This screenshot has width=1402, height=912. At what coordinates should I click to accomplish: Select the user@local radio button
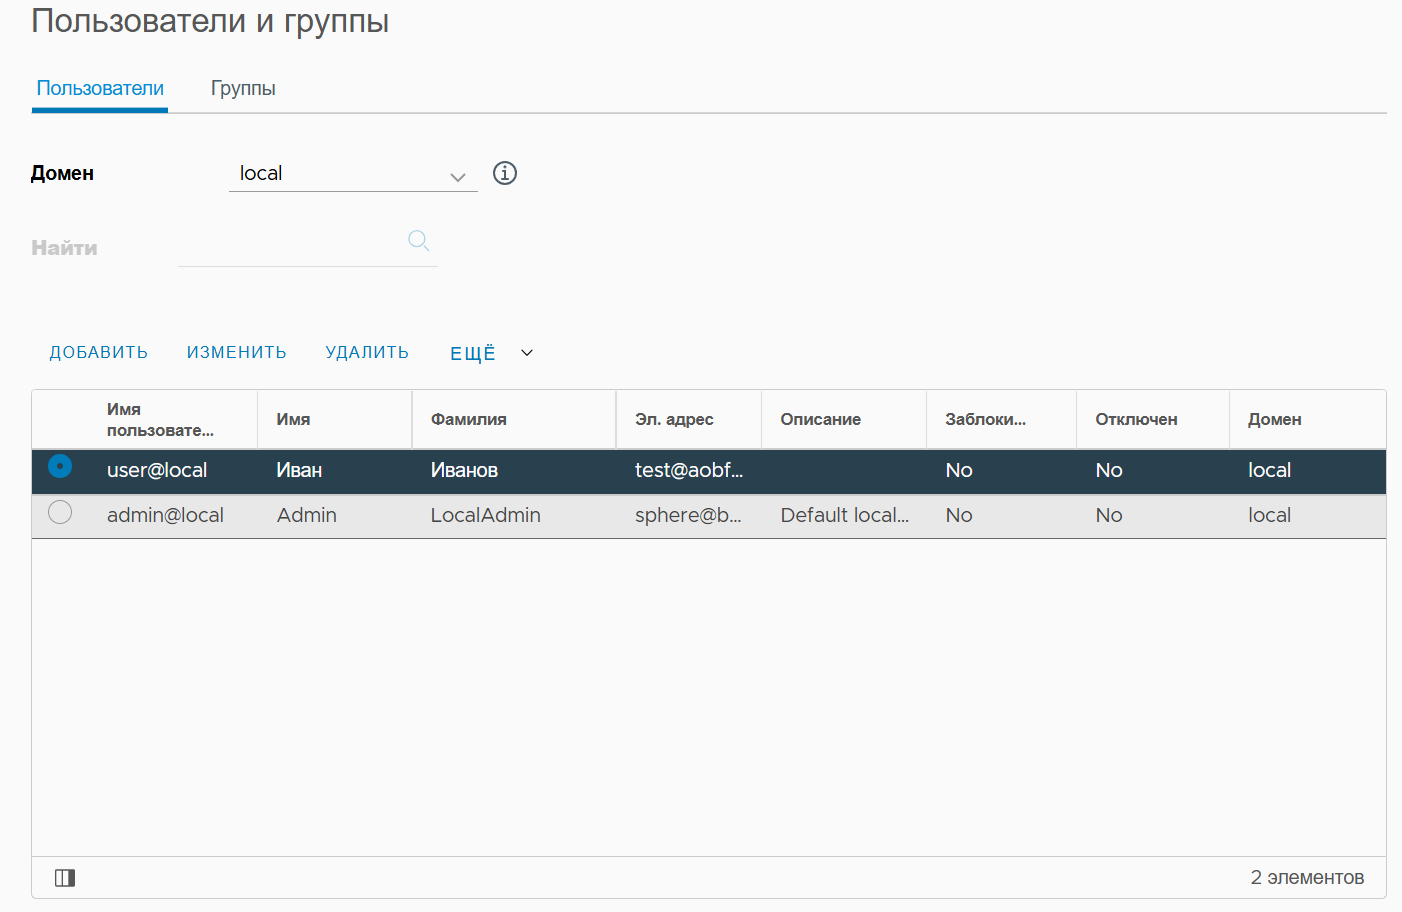(x=60, y=466)
